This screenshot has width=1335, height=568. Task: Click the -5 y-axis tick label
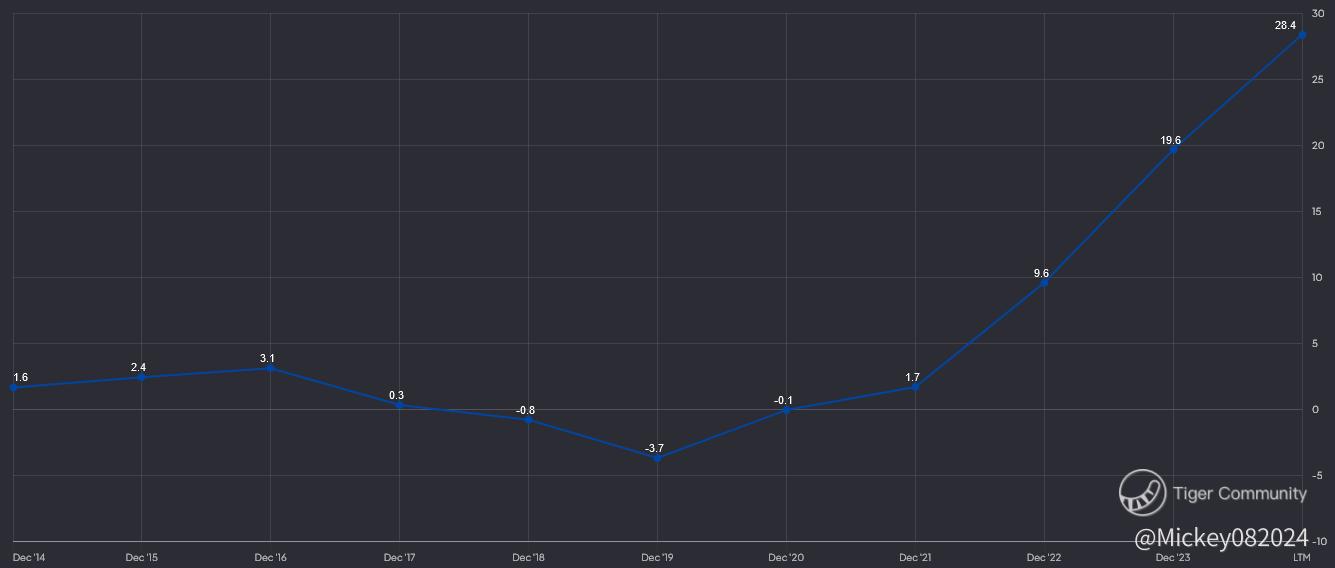click(x=1317, y=475)
